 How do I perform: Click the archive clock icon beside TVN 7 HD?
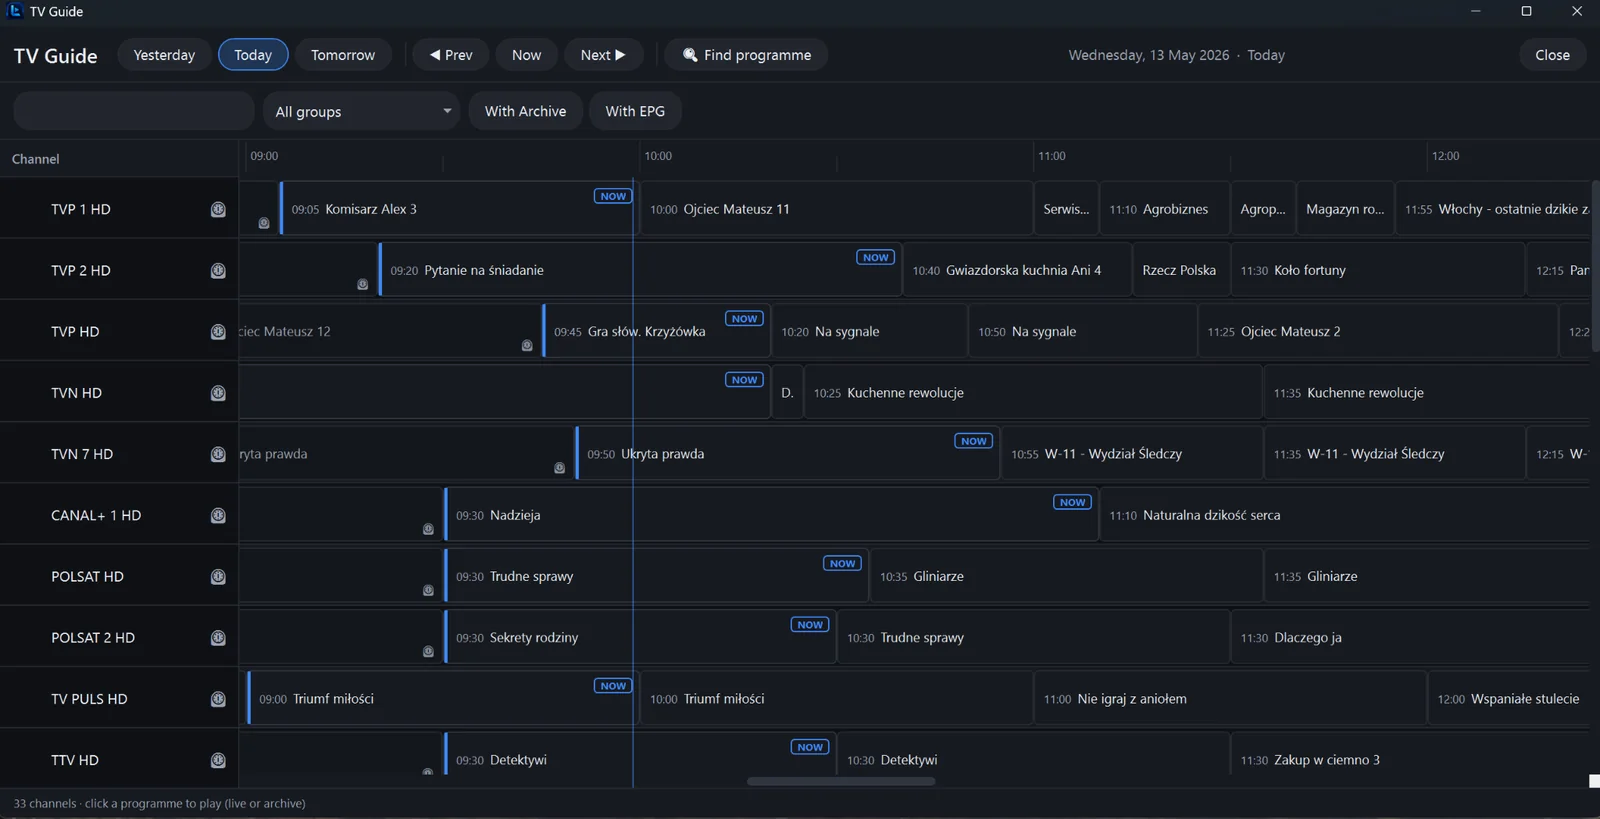tap(218, 454)
